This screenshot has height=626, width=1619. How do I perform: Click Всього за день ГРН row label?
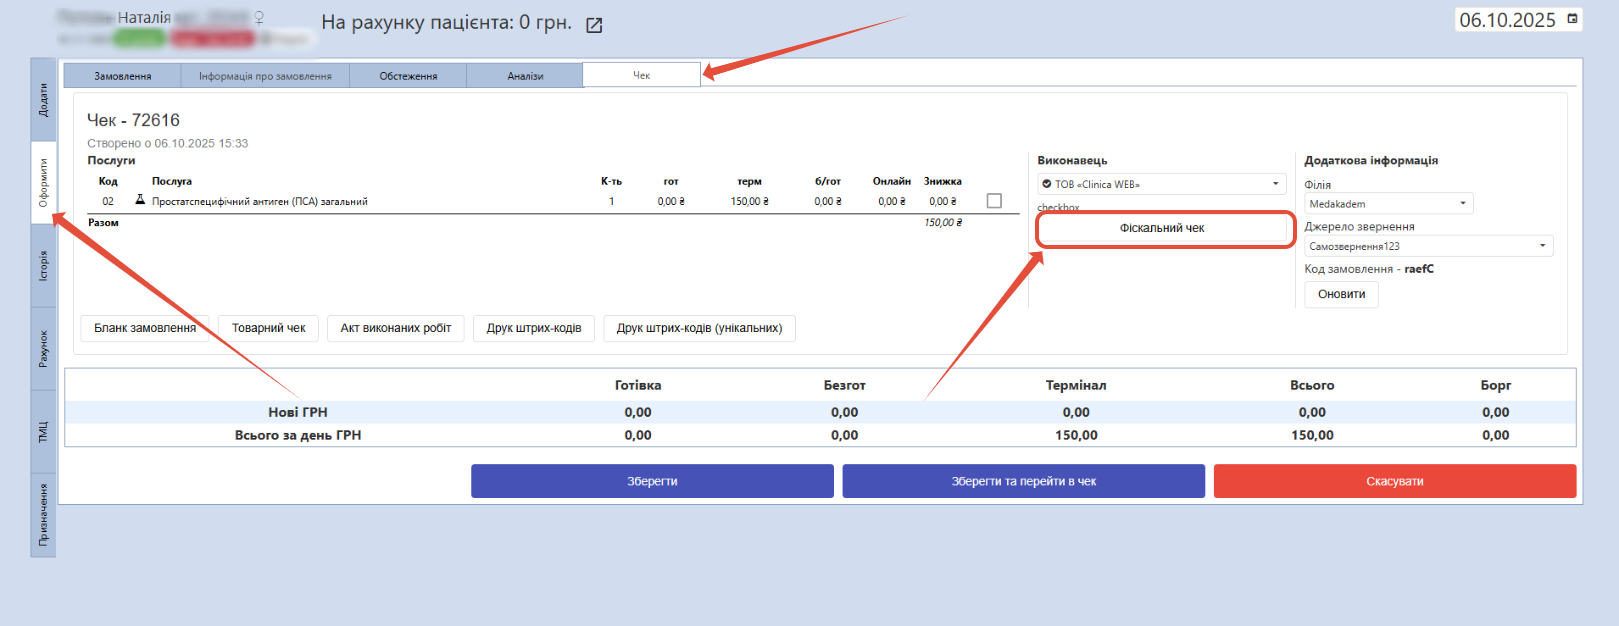[298, 435]
